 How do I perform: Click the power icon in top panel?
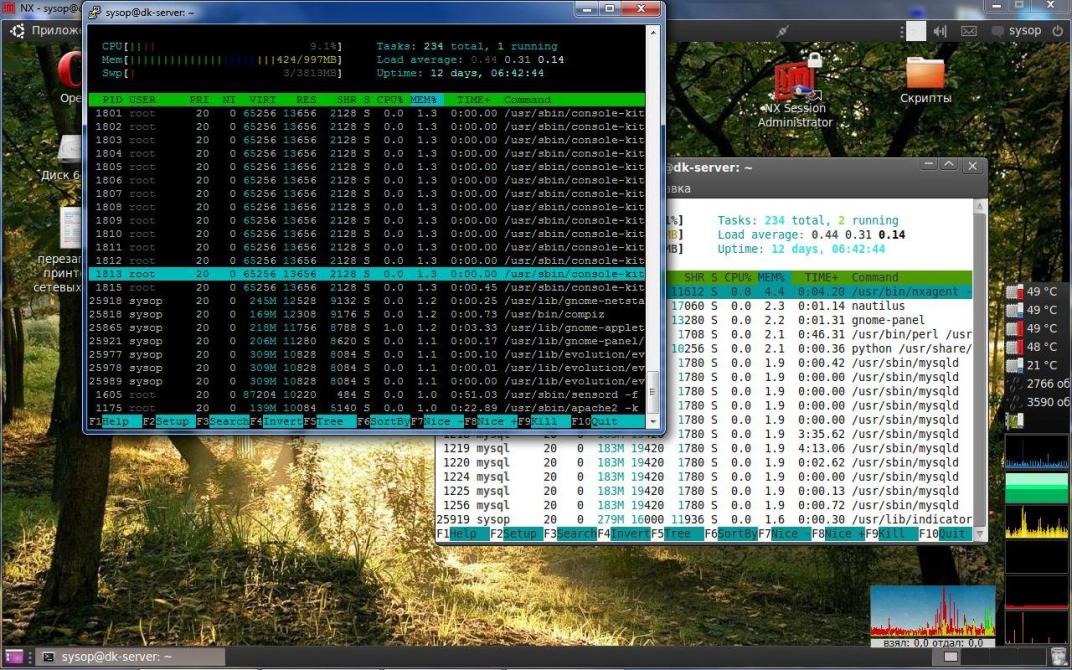(x=1058, y=31)
